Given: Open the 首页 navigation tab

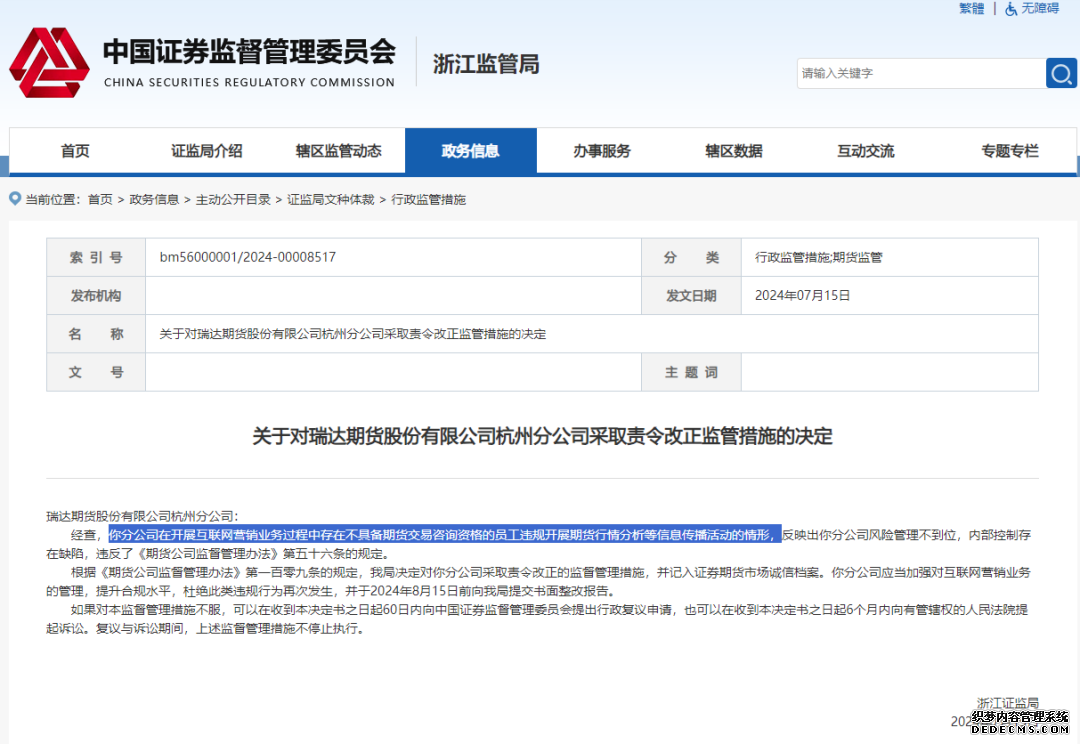Looking at the screenshot, I should [x=75, y=151].
